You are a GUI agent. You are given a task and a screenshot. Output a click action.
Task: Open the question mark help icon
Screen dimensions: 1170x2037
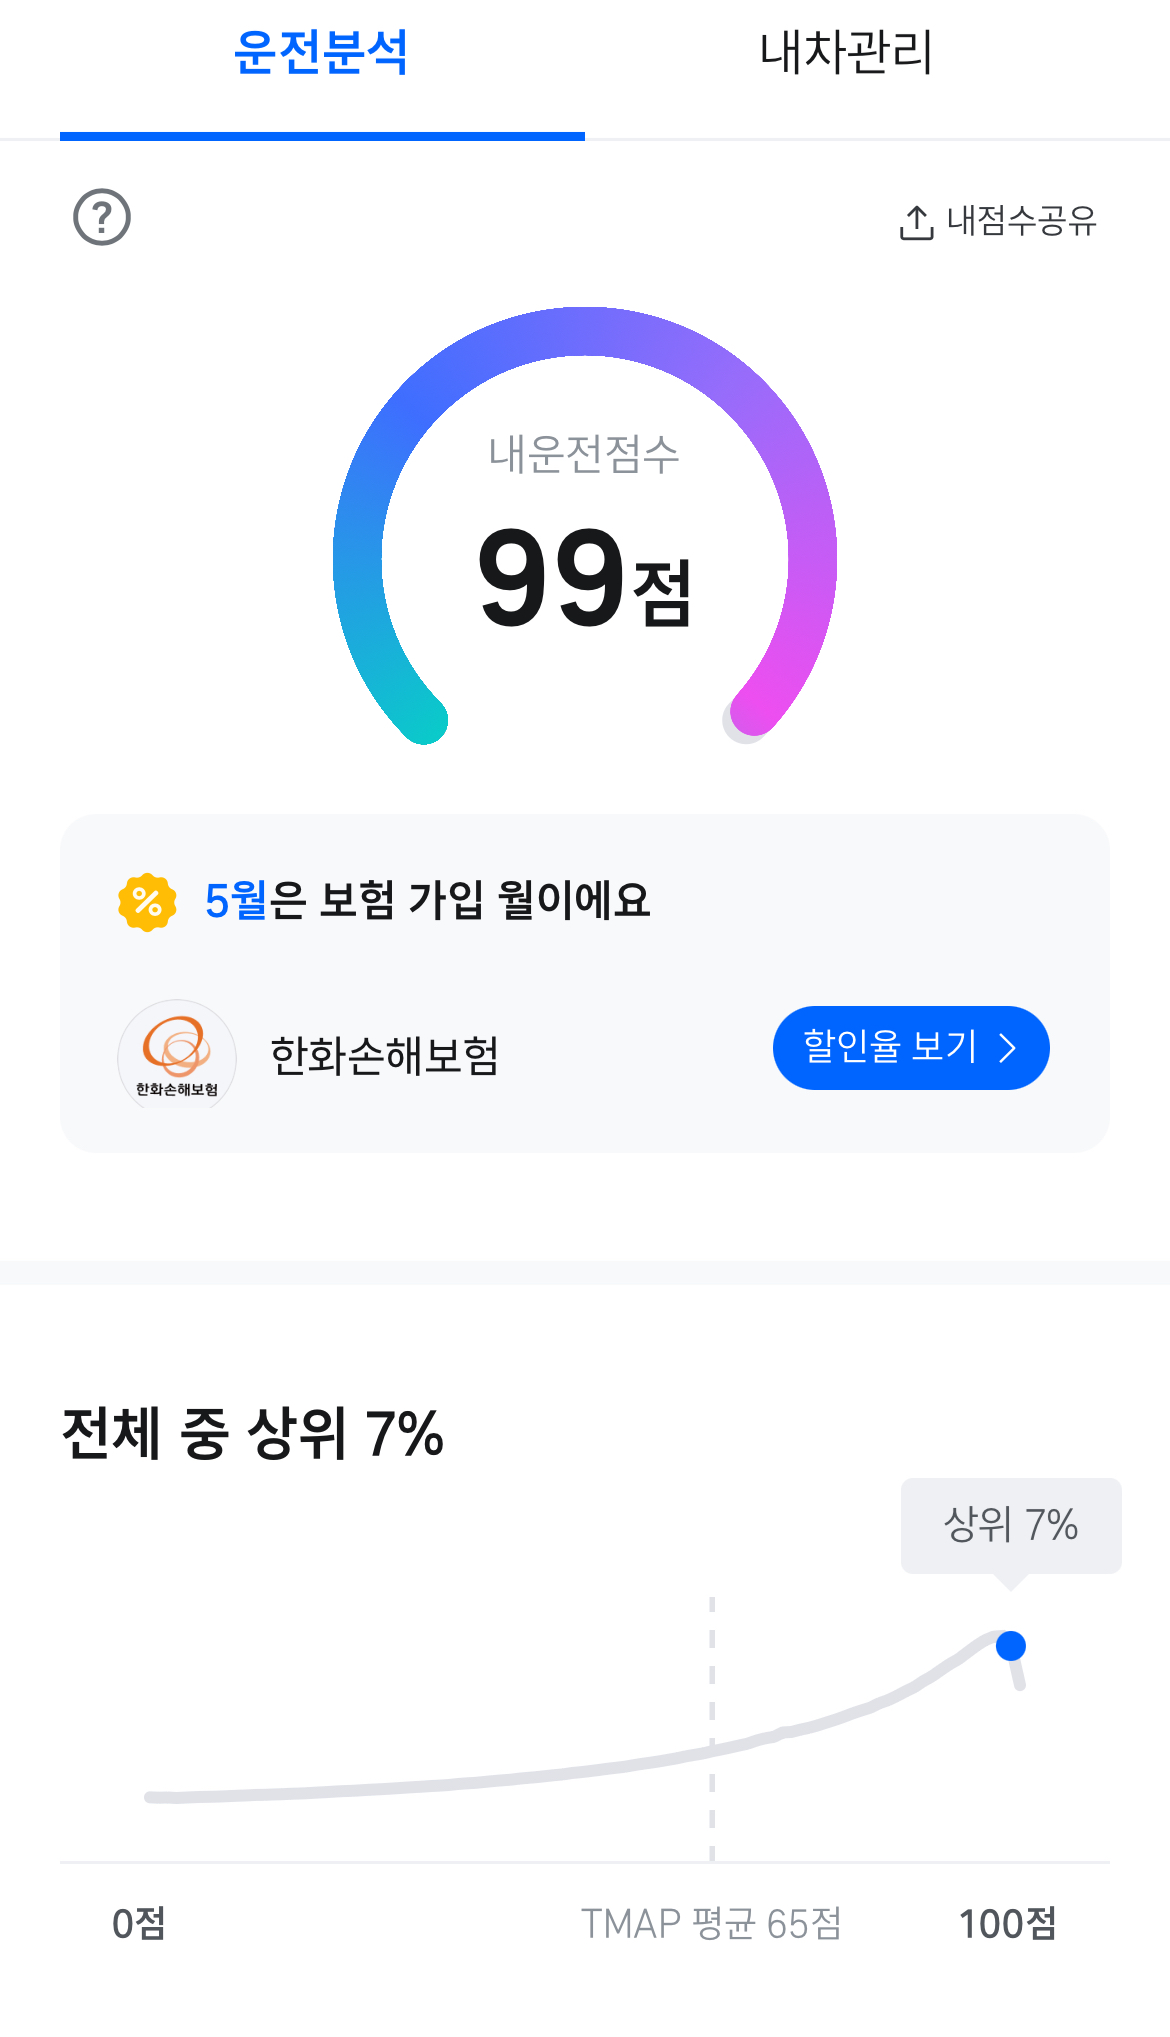point(102,217)
